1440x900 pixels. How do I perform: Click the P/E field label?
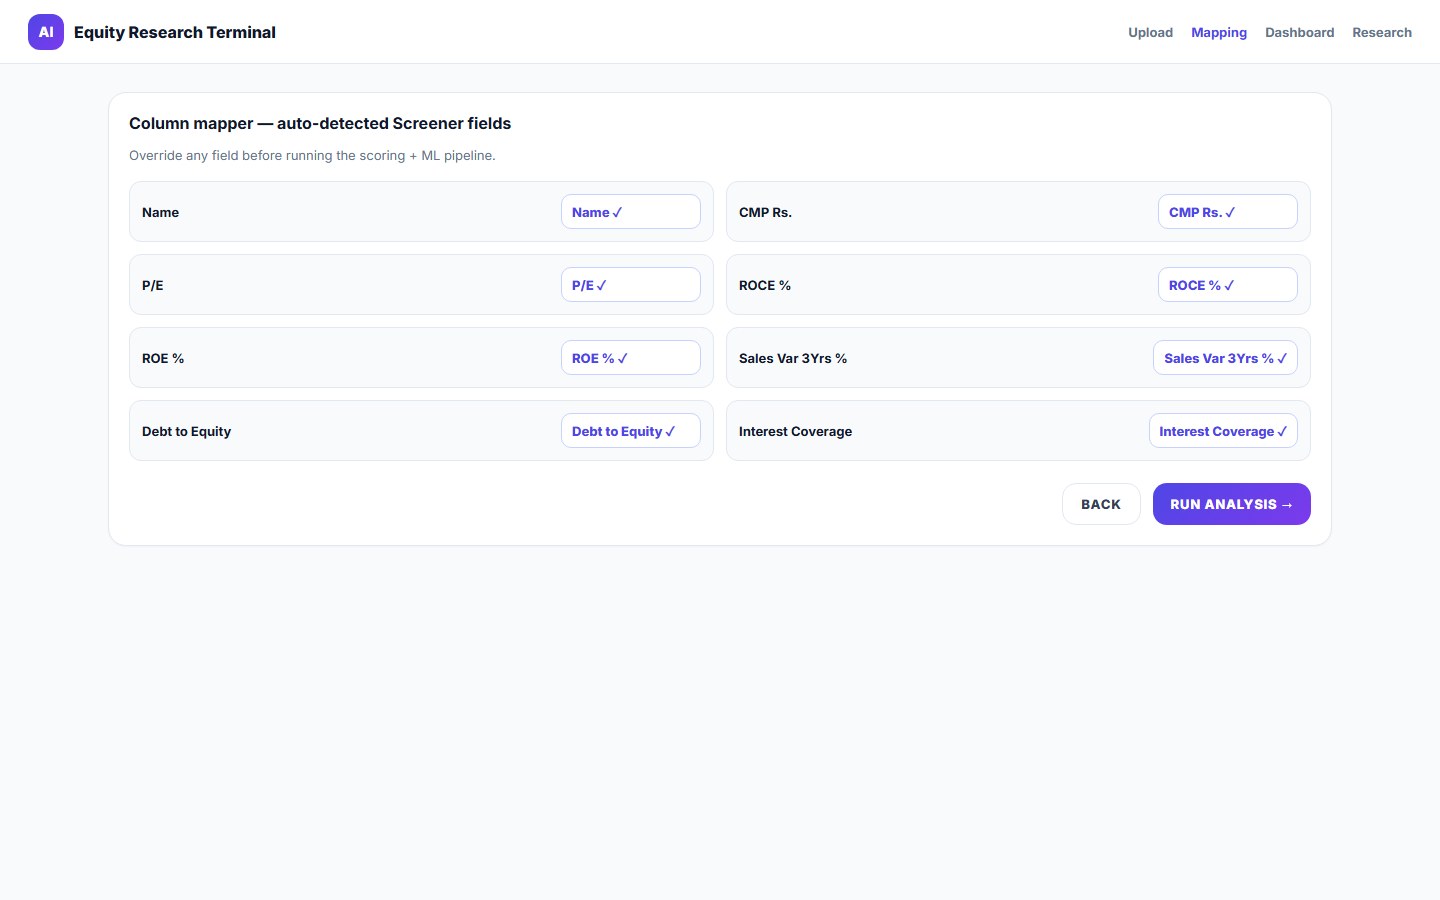click(152, 285)
